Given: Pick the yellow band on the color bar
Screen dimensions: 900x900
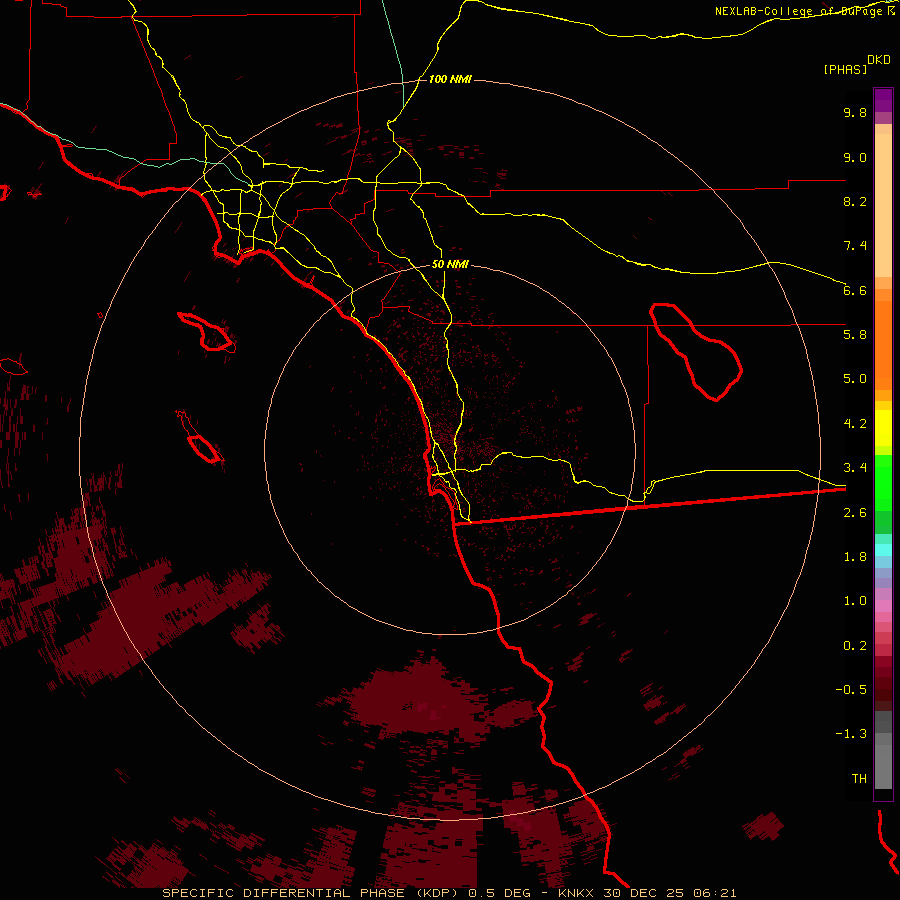Looking at the screenshot, I should [x=883, y=428].
